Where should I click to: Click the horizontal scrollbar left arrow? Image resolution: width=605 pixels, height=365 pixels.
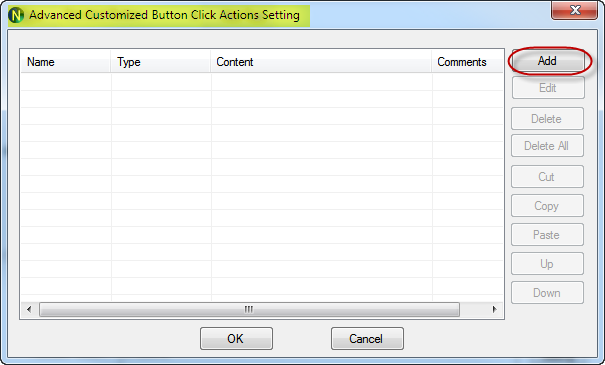coord(29,309)
